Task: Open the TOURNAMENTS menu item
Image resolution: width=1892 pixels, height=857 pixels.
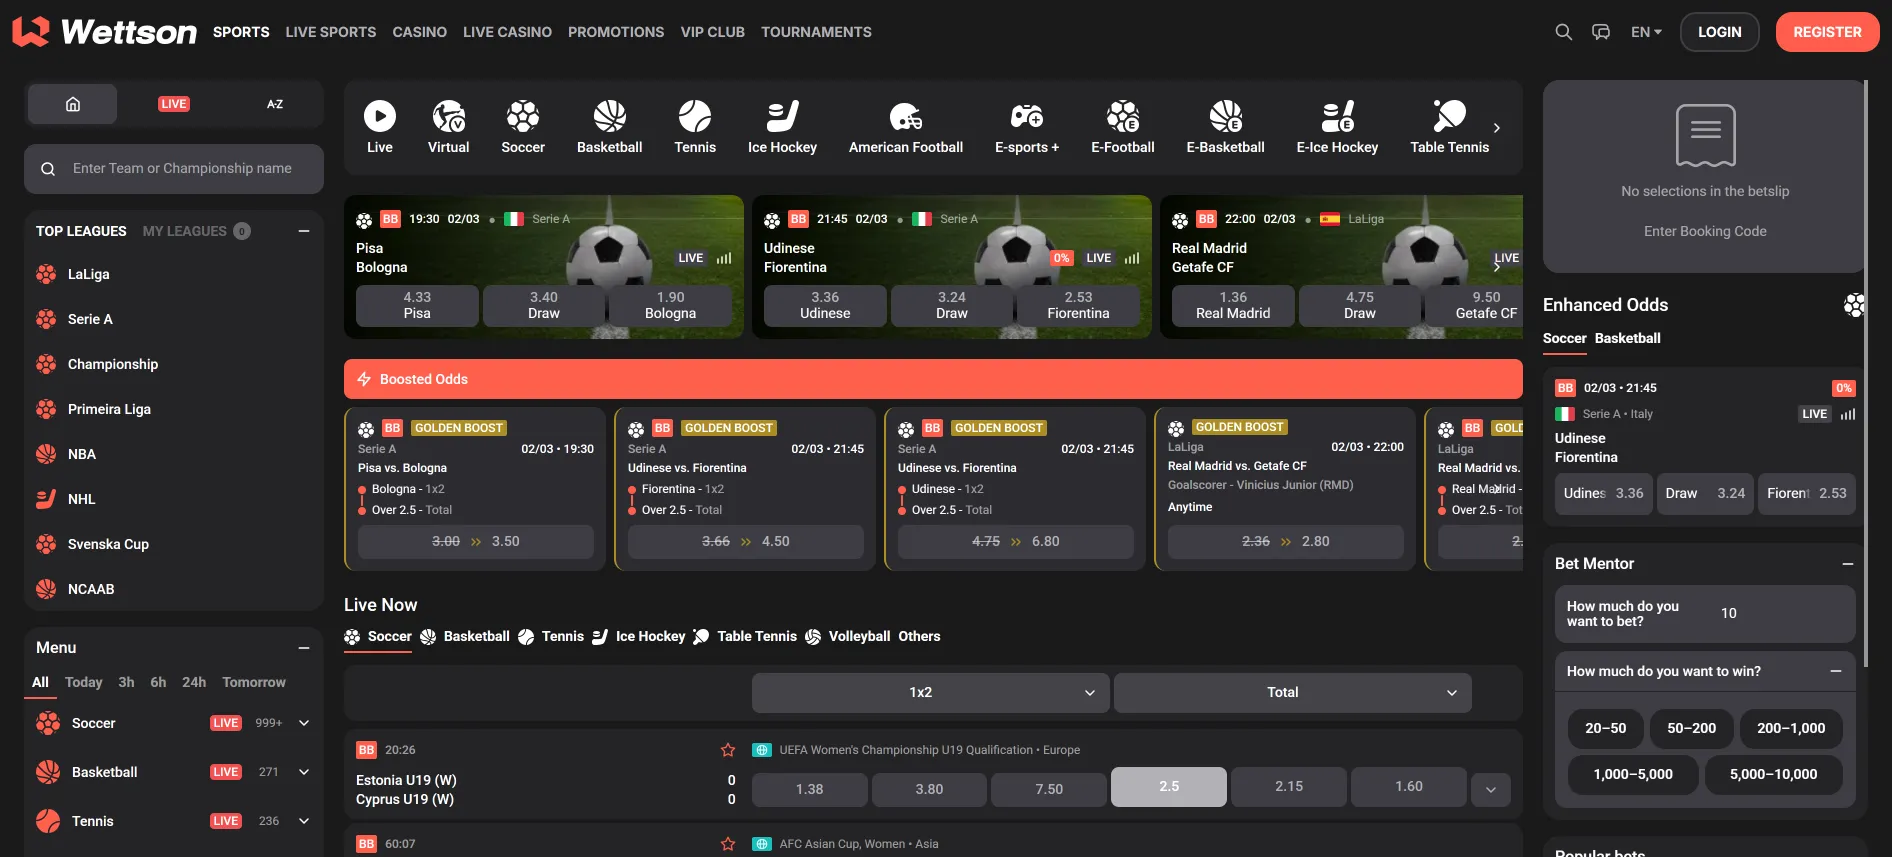Action: click(x=816, y=32)
